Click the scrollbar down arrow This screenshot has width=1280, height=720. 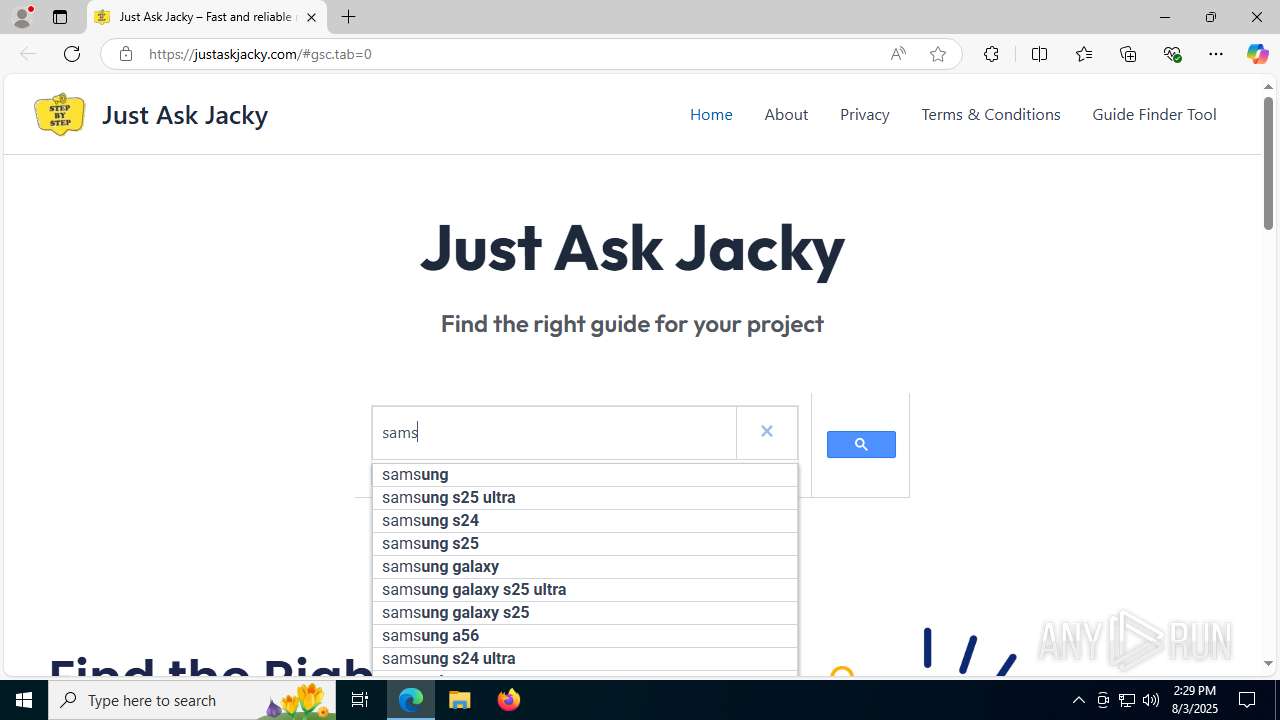pos(1268,664)
